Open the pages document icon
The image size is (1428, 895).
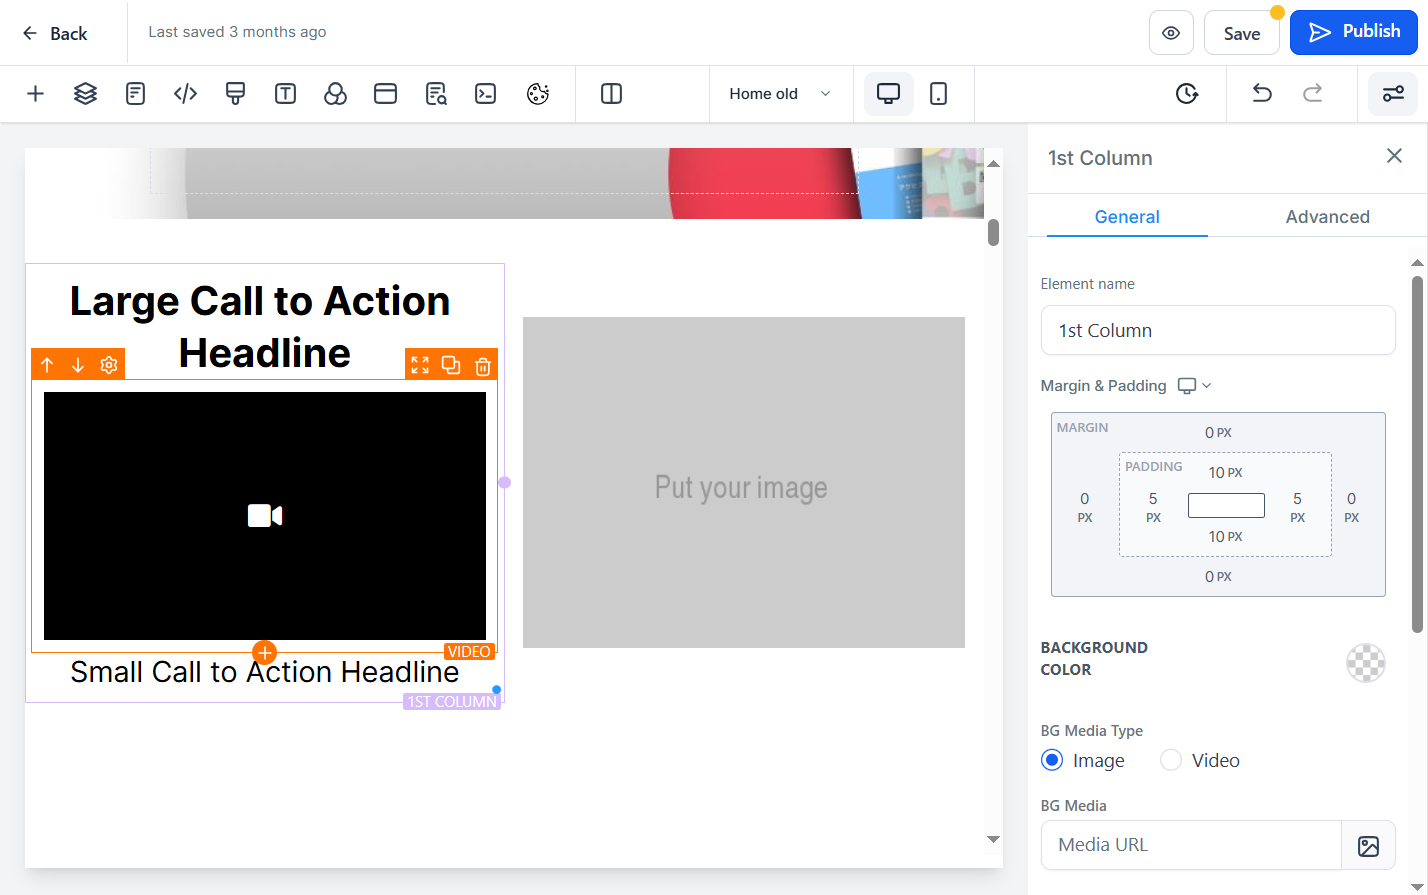click(x=135, y=94)
